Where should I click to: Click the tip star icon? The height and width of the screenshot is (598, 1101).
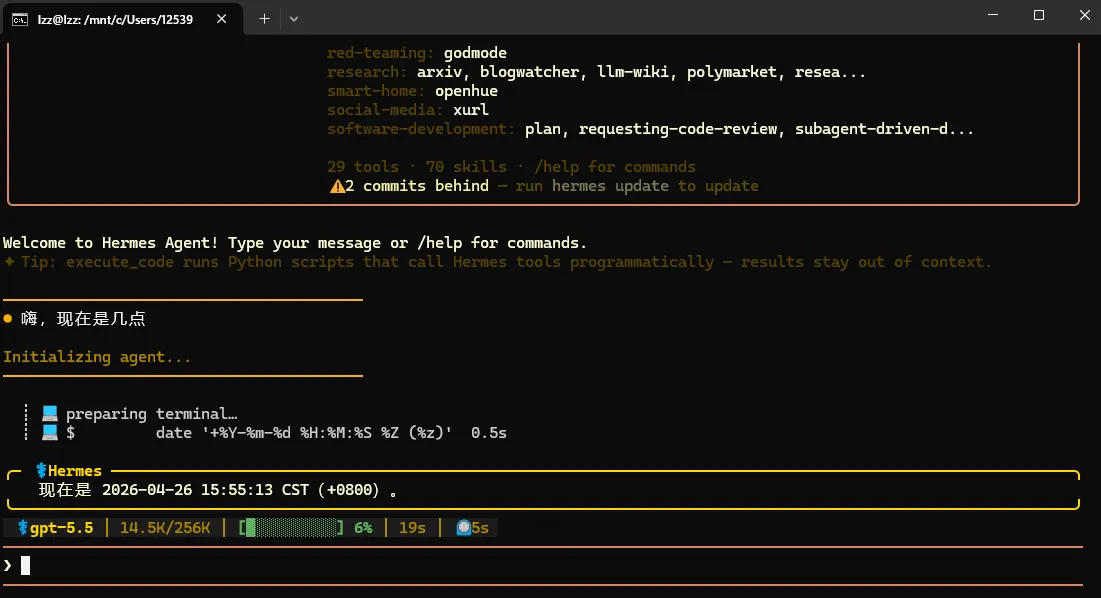9,262
